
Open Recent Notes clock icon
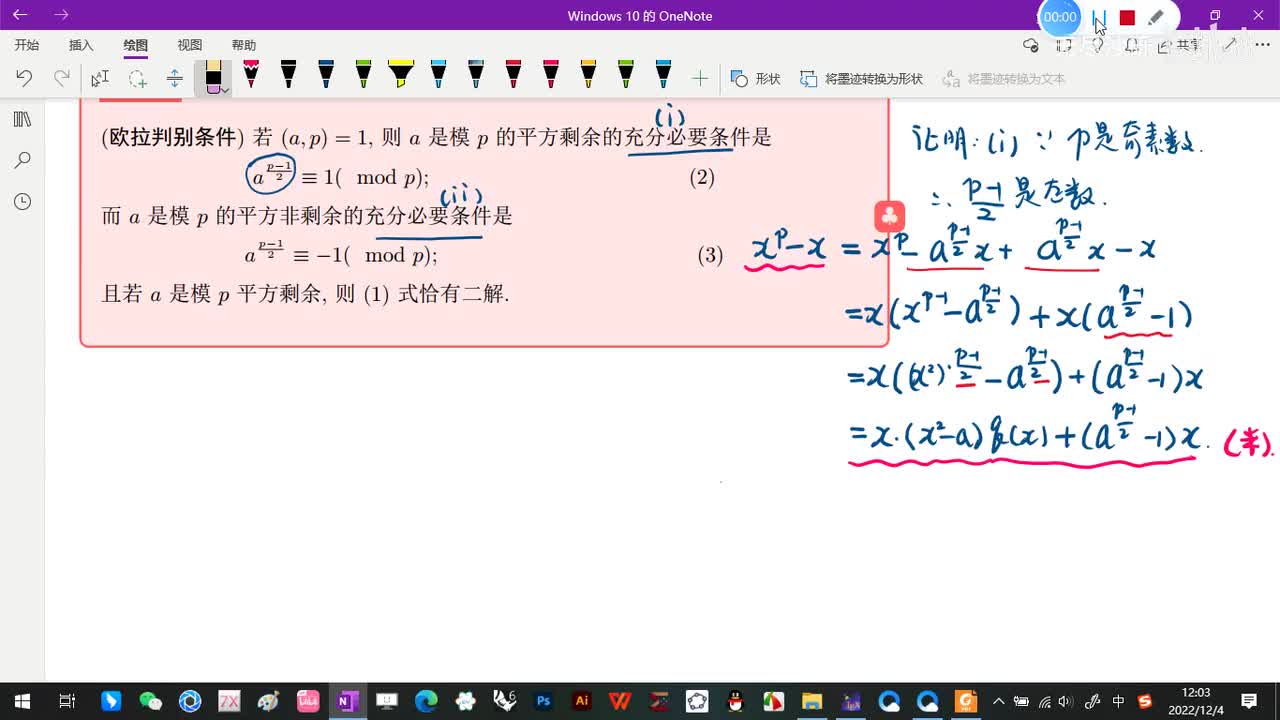click(22, 201)
